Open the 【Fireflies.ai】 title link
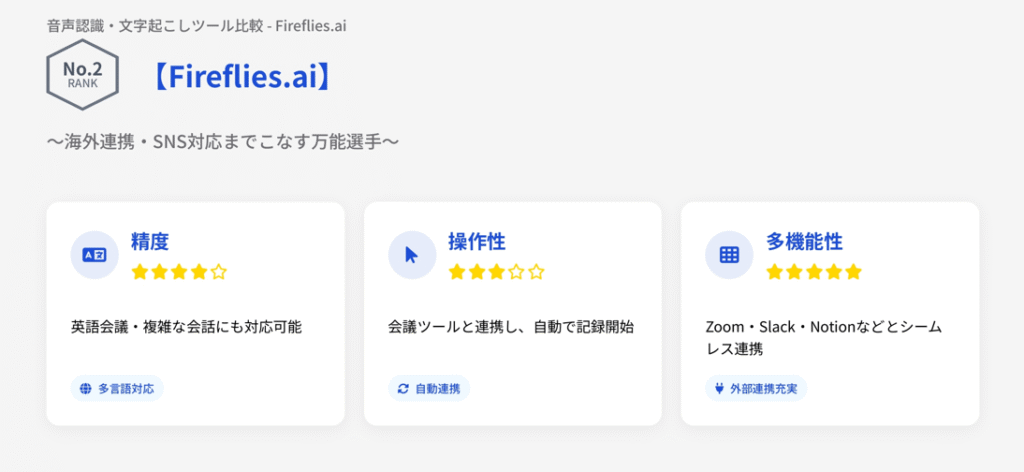This screenshot has height=472, width=1024. click(x=242, y=76)
